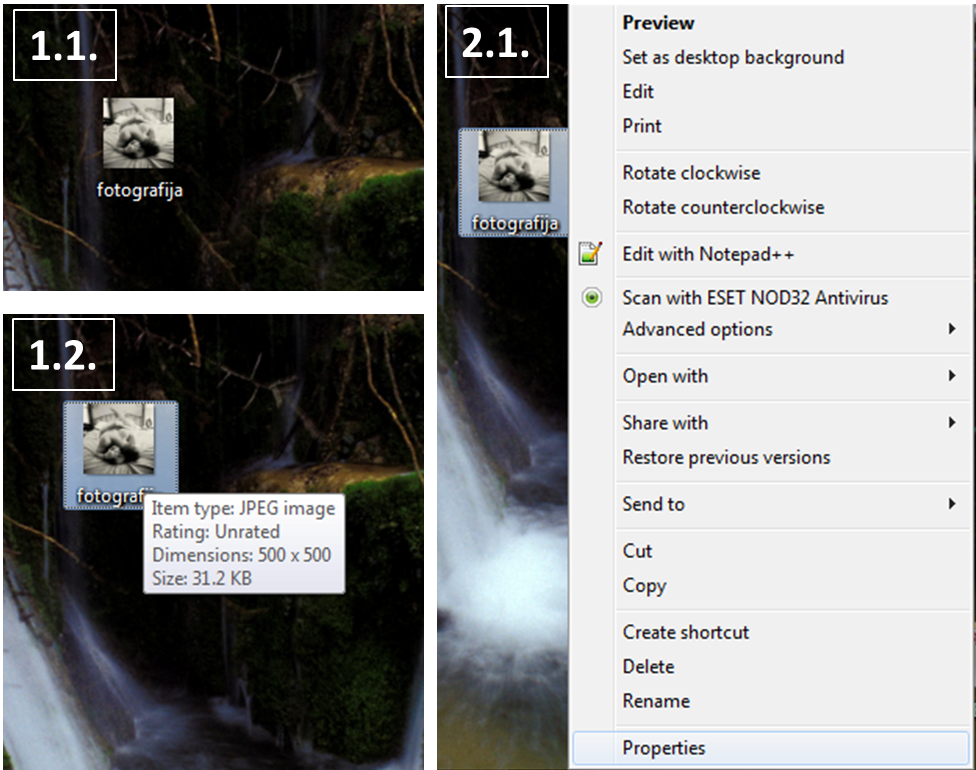Expand the Open with submenu arrow

(x=952, y=375)
